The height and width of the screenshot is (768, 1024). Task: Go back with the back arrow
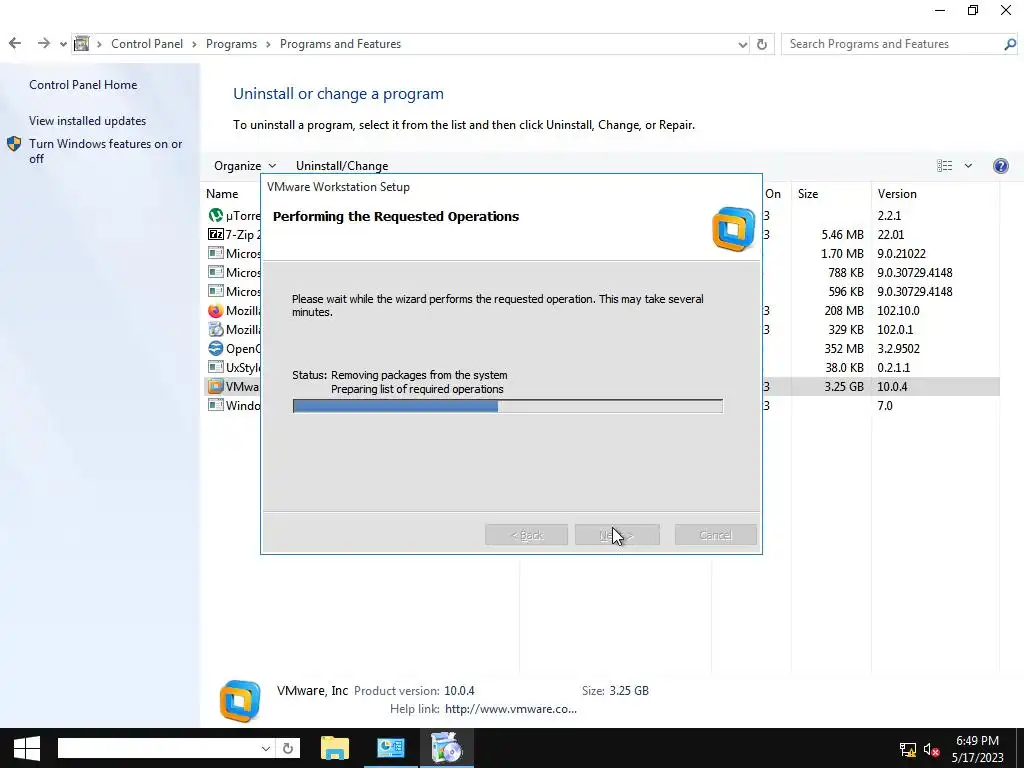[x=15, y=44]
